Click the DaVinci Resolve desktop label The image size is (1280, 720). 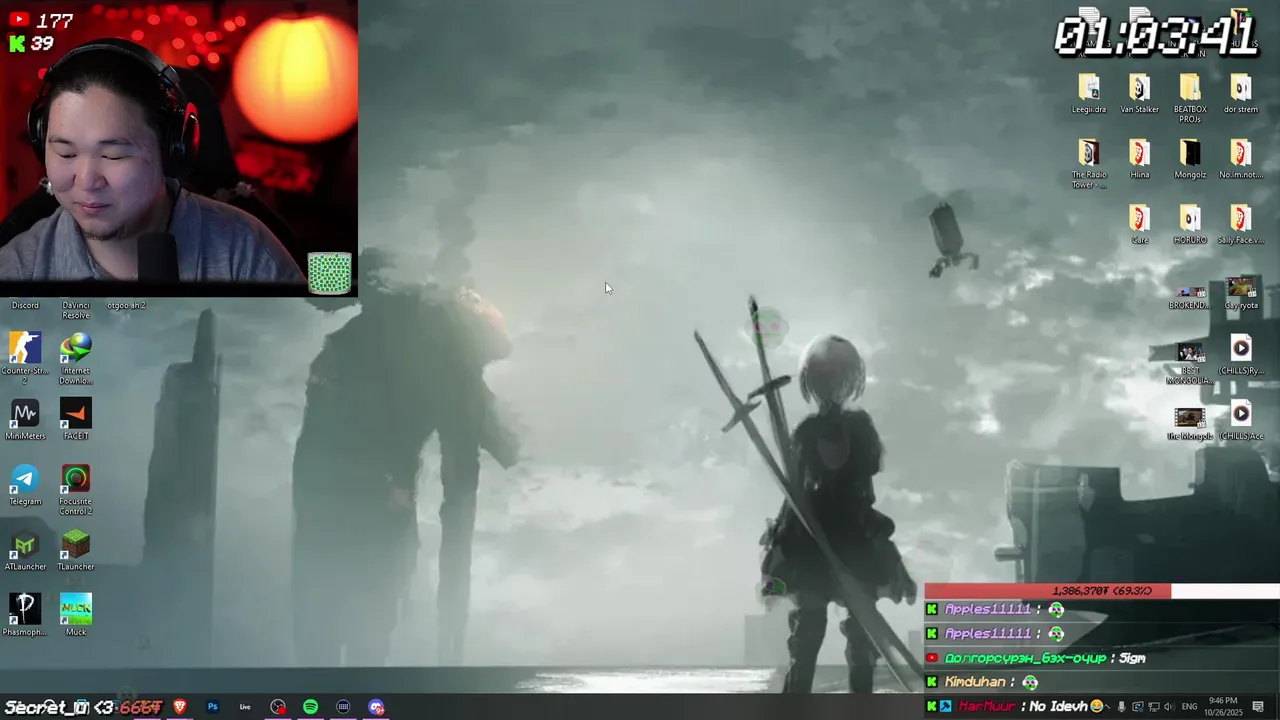pyautogui.click(x=76, y=310)
